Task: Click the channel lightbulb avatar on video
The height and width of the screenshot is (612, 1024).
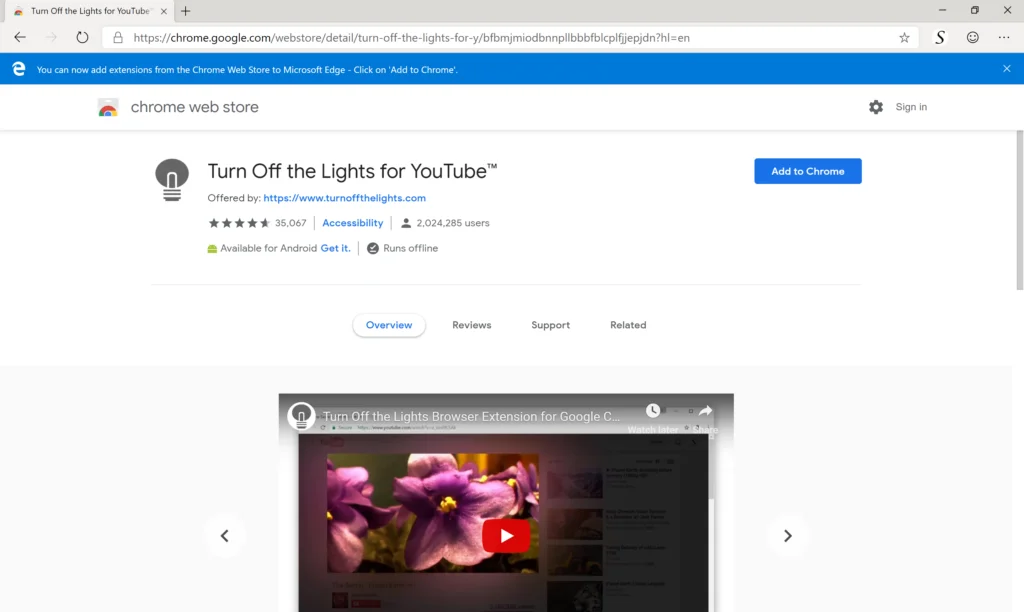Action: pos(301,416)
